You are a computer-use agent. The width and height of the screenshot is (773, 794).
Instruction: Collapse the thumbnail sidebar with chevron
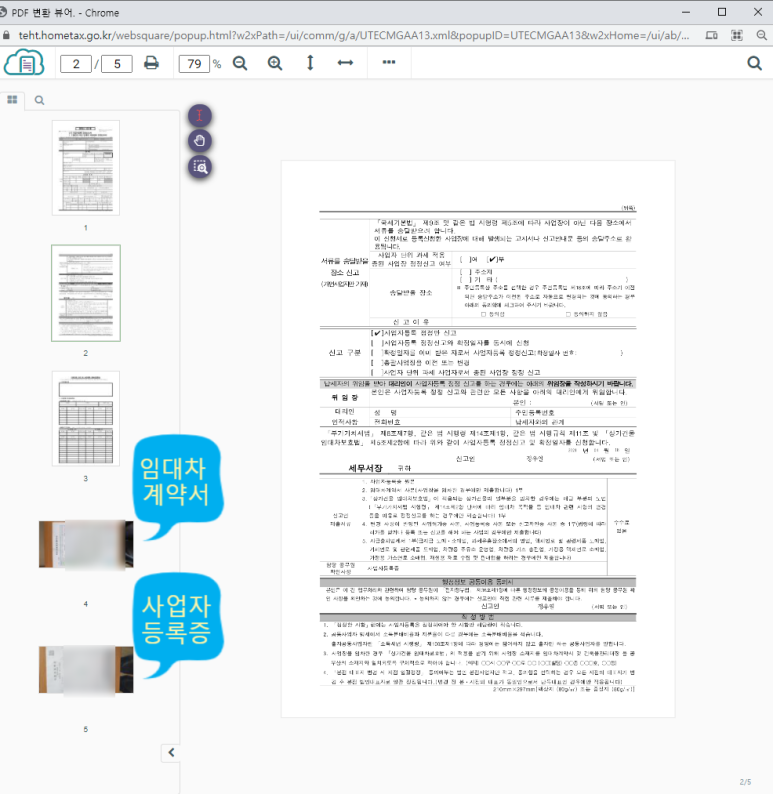coord(171,752)
